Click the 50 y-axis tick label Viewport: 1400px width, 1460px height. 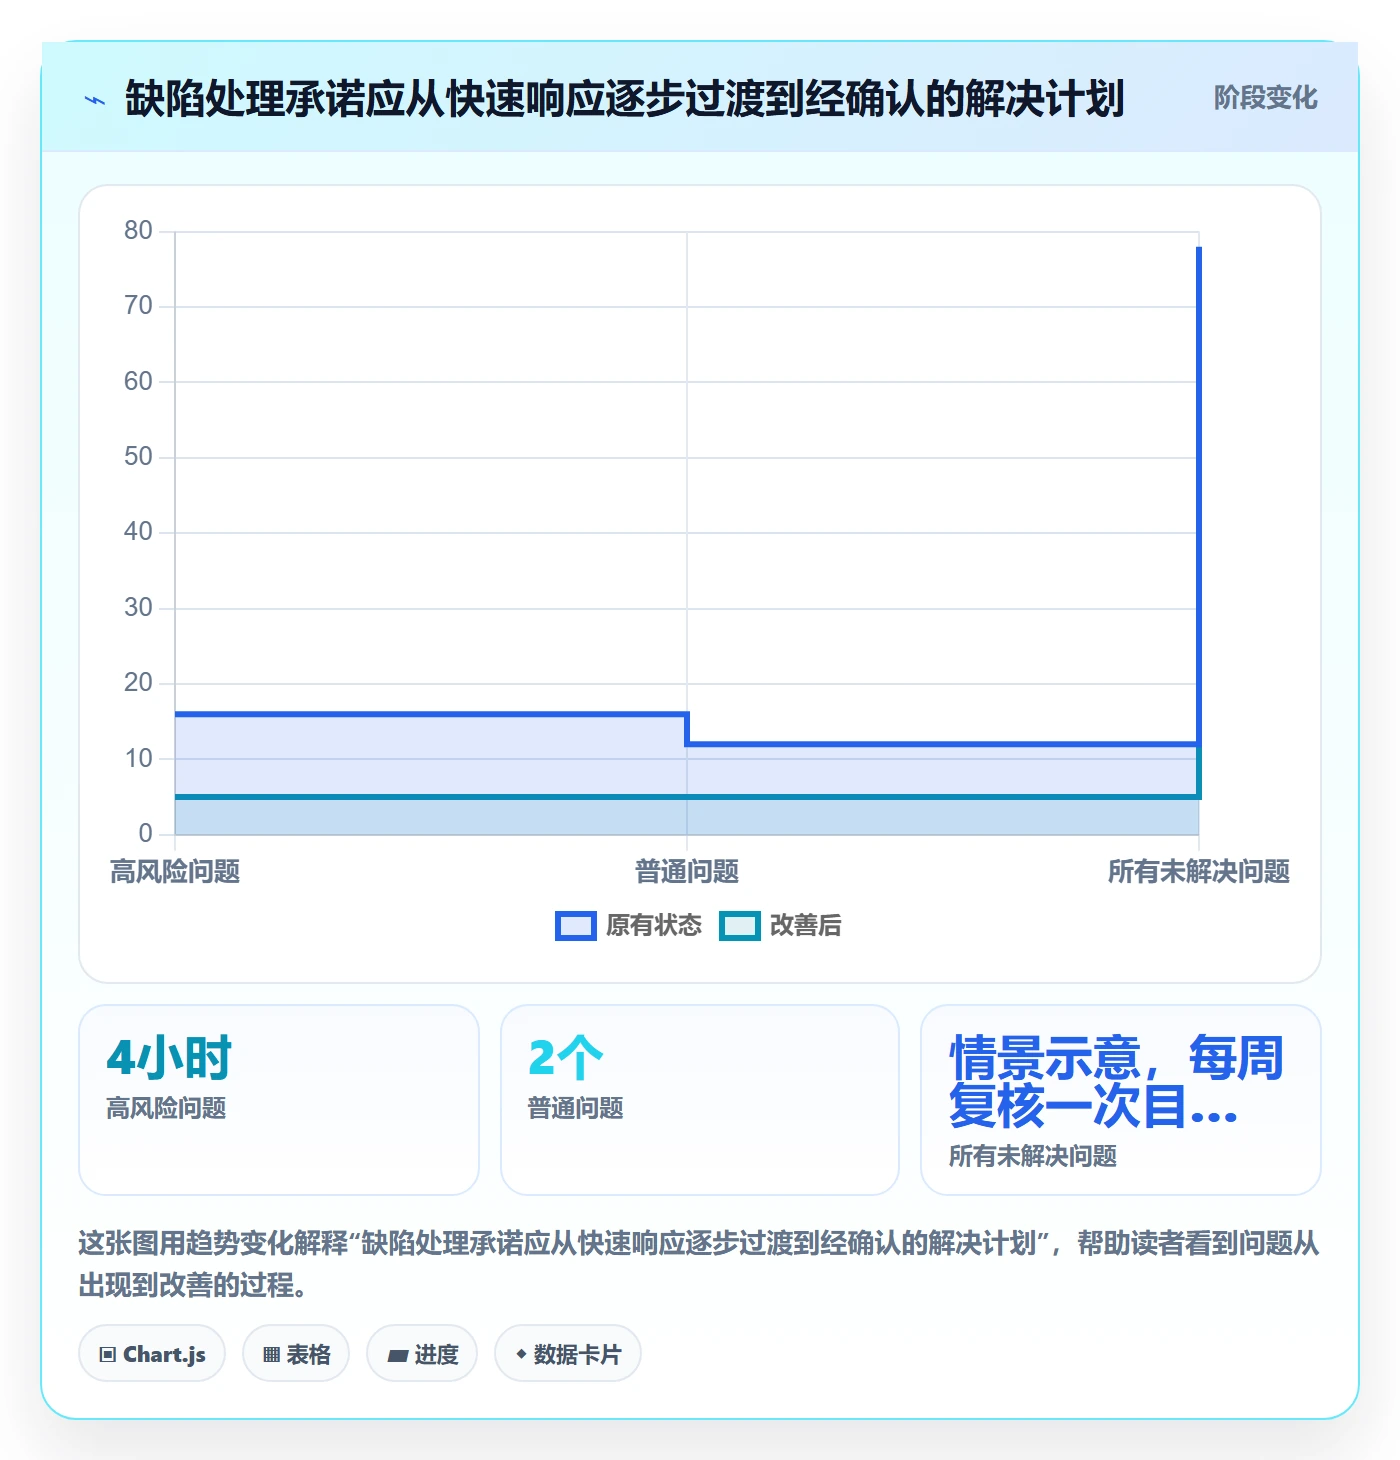[x=138, y=457]
